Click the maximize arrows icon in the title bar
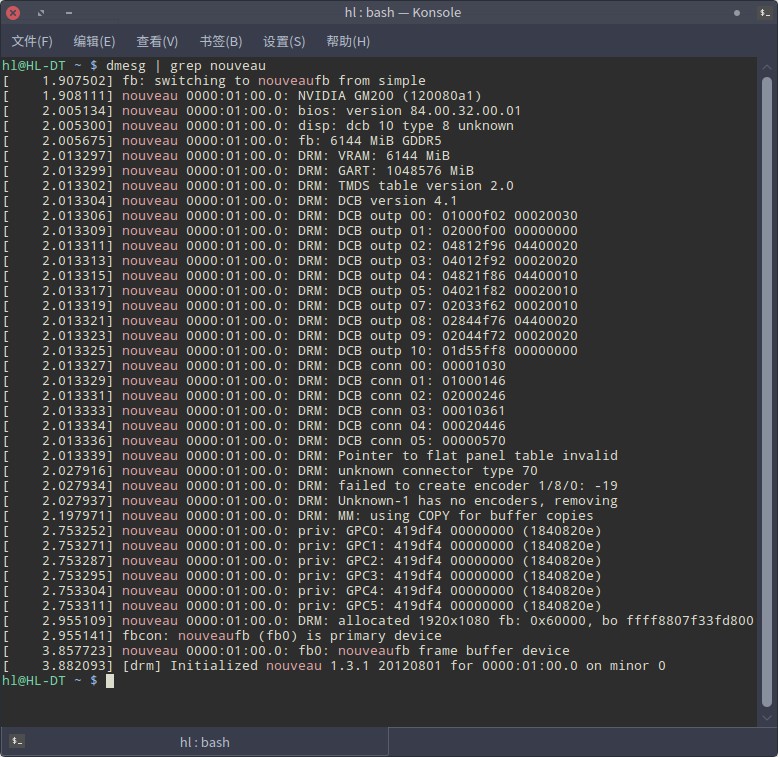This screenshot has width=778, height=757. click(41, 13)
